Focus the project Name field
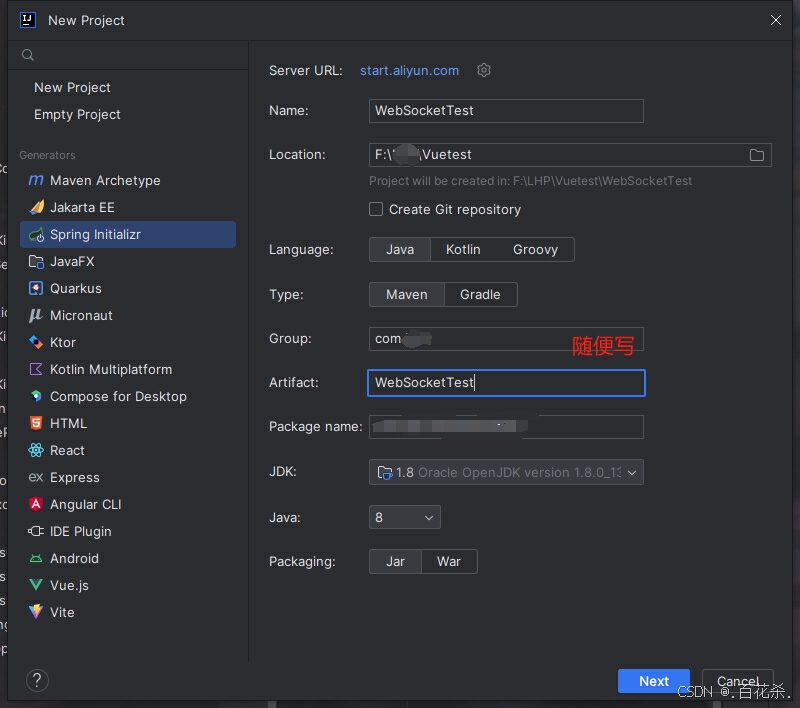 click(506, 111)
